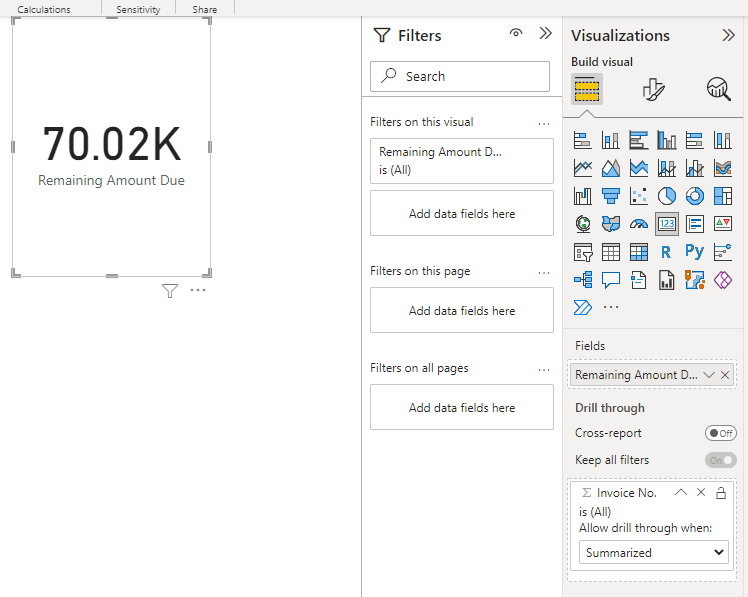Screen dimensions: 748x597
Task: Click visual-level Add data fields here well
Action: tap(462, 213)
